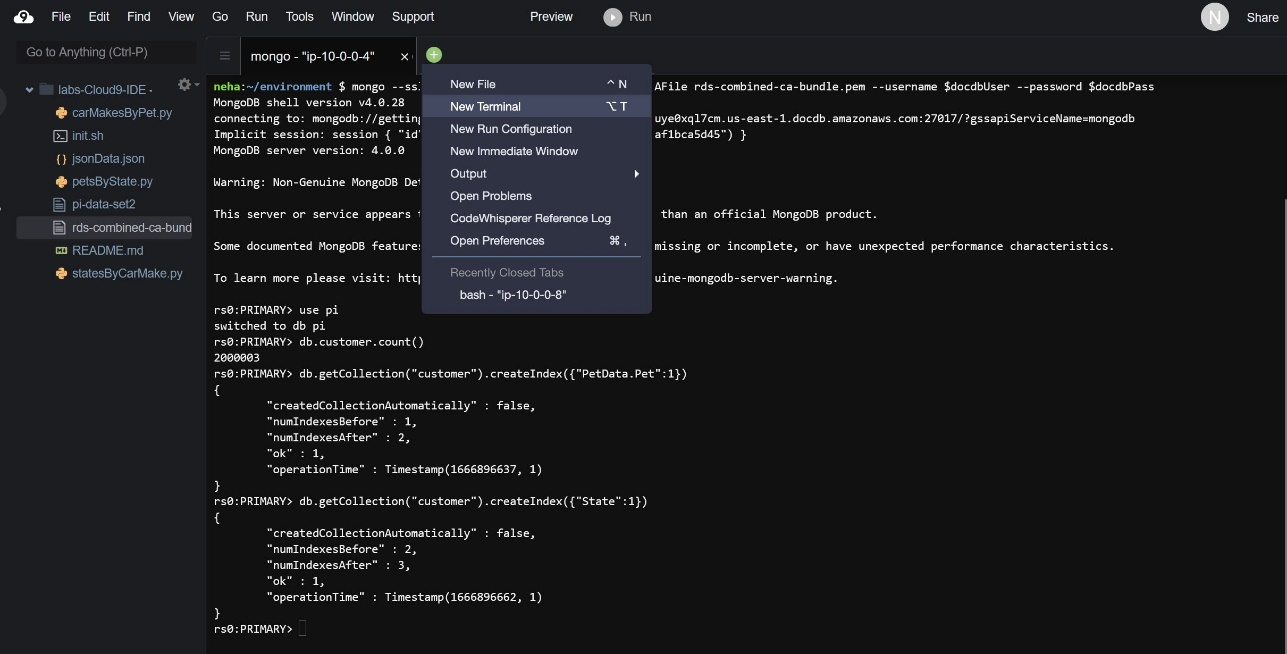Click the document icon of pi-data-set2
The height and width of the screenshot is (654, 1287).
[x=61, y=204]
